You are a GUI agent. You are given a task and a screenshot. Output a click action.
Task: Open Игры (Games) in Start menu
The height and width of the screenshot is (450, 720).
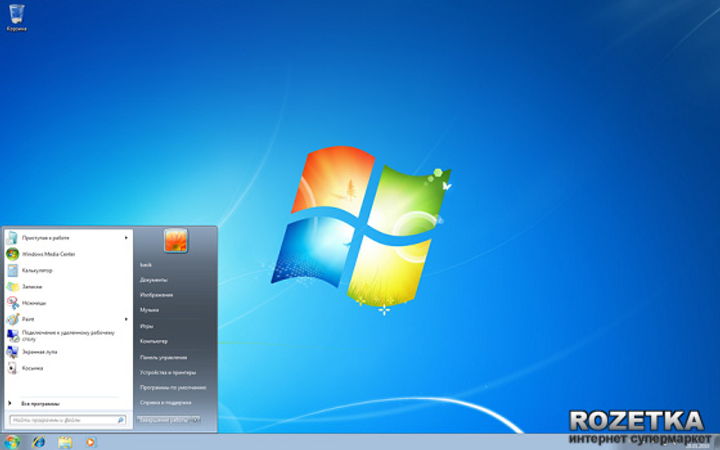click(x=146, y=326)
